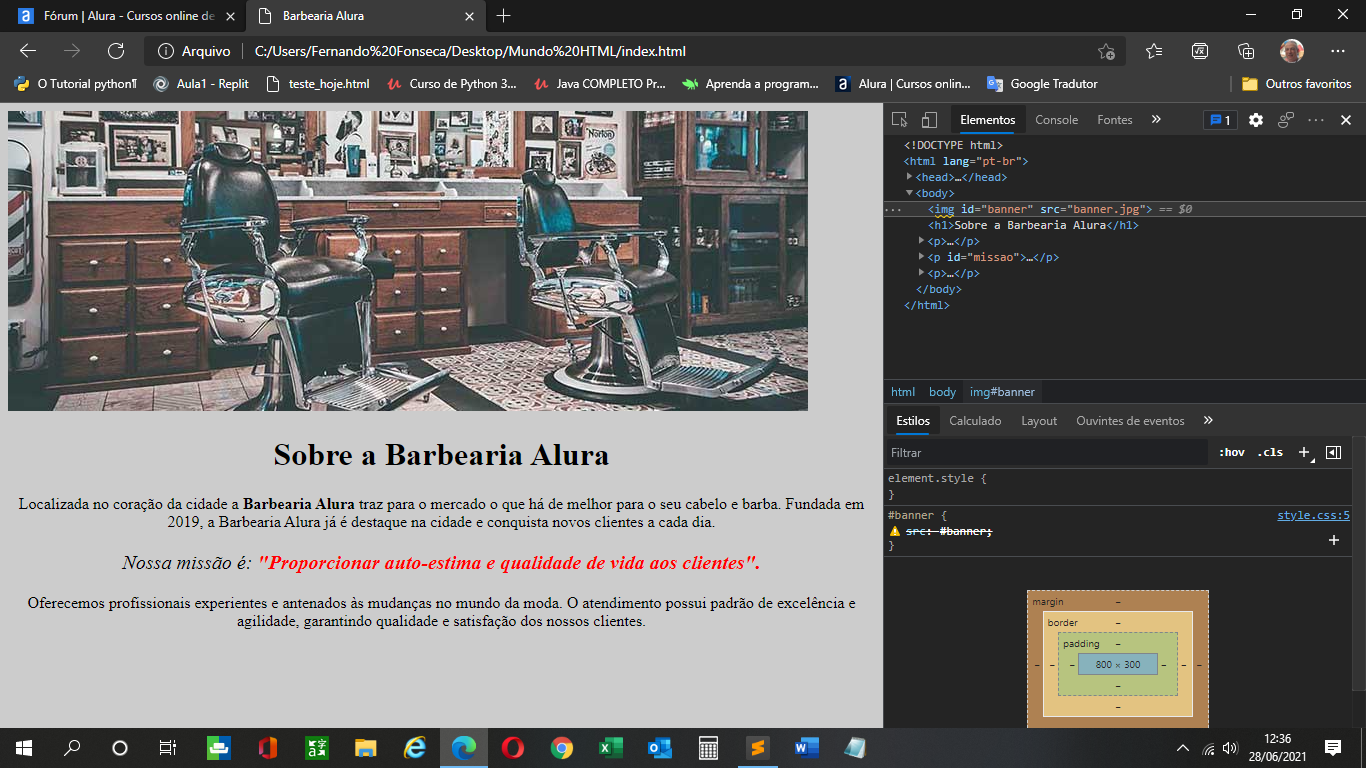Open the Math Solver toolbar icon
1366x768 pixels.
[1200, 51]
